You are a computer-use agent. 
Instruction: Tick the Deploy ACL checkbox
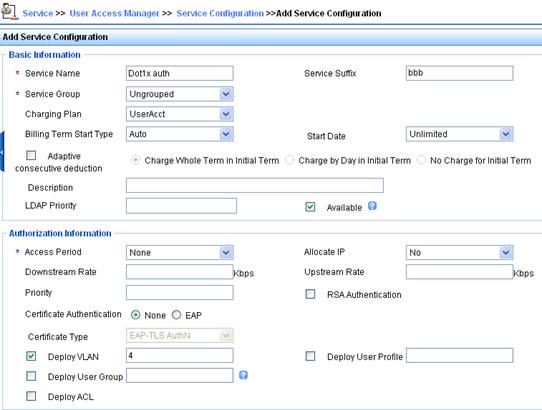click(31, 396)
